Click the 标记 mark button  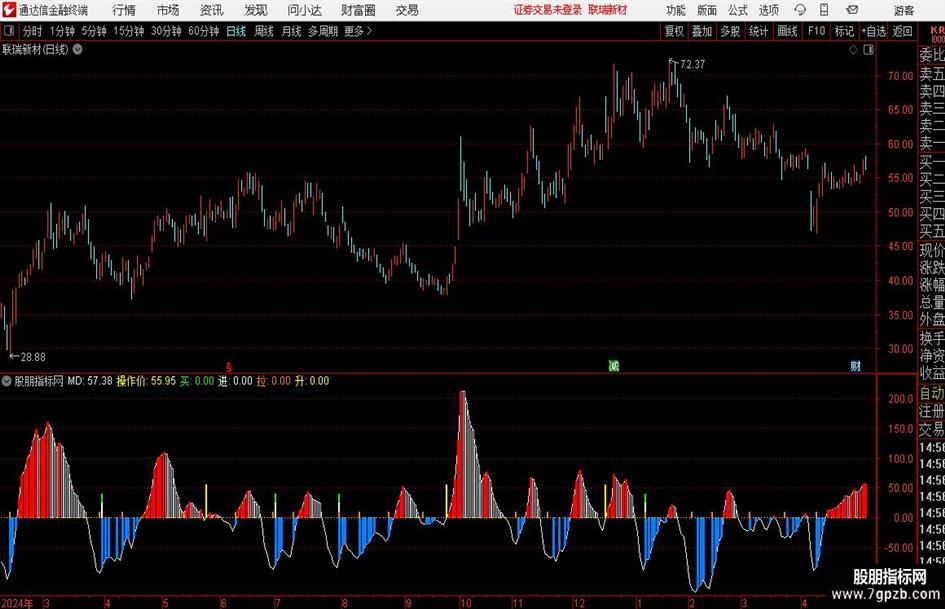coord(844,31)
